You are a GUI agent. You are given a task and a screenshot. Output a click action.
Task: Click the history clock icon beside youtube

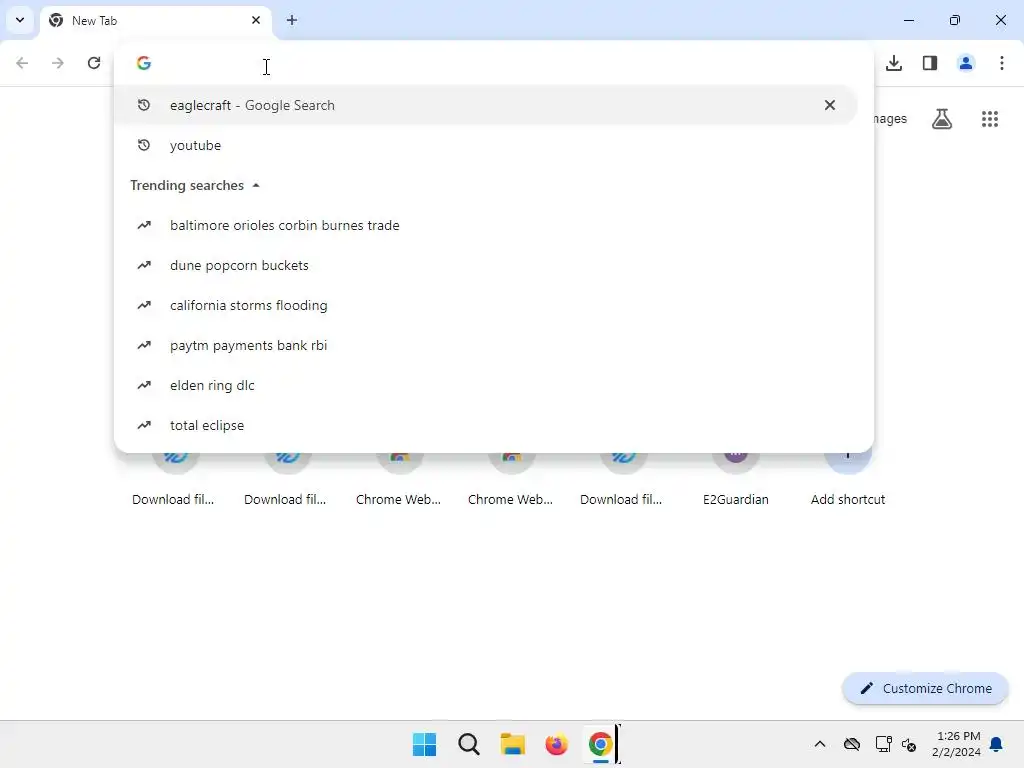click(x=144, y=145)
